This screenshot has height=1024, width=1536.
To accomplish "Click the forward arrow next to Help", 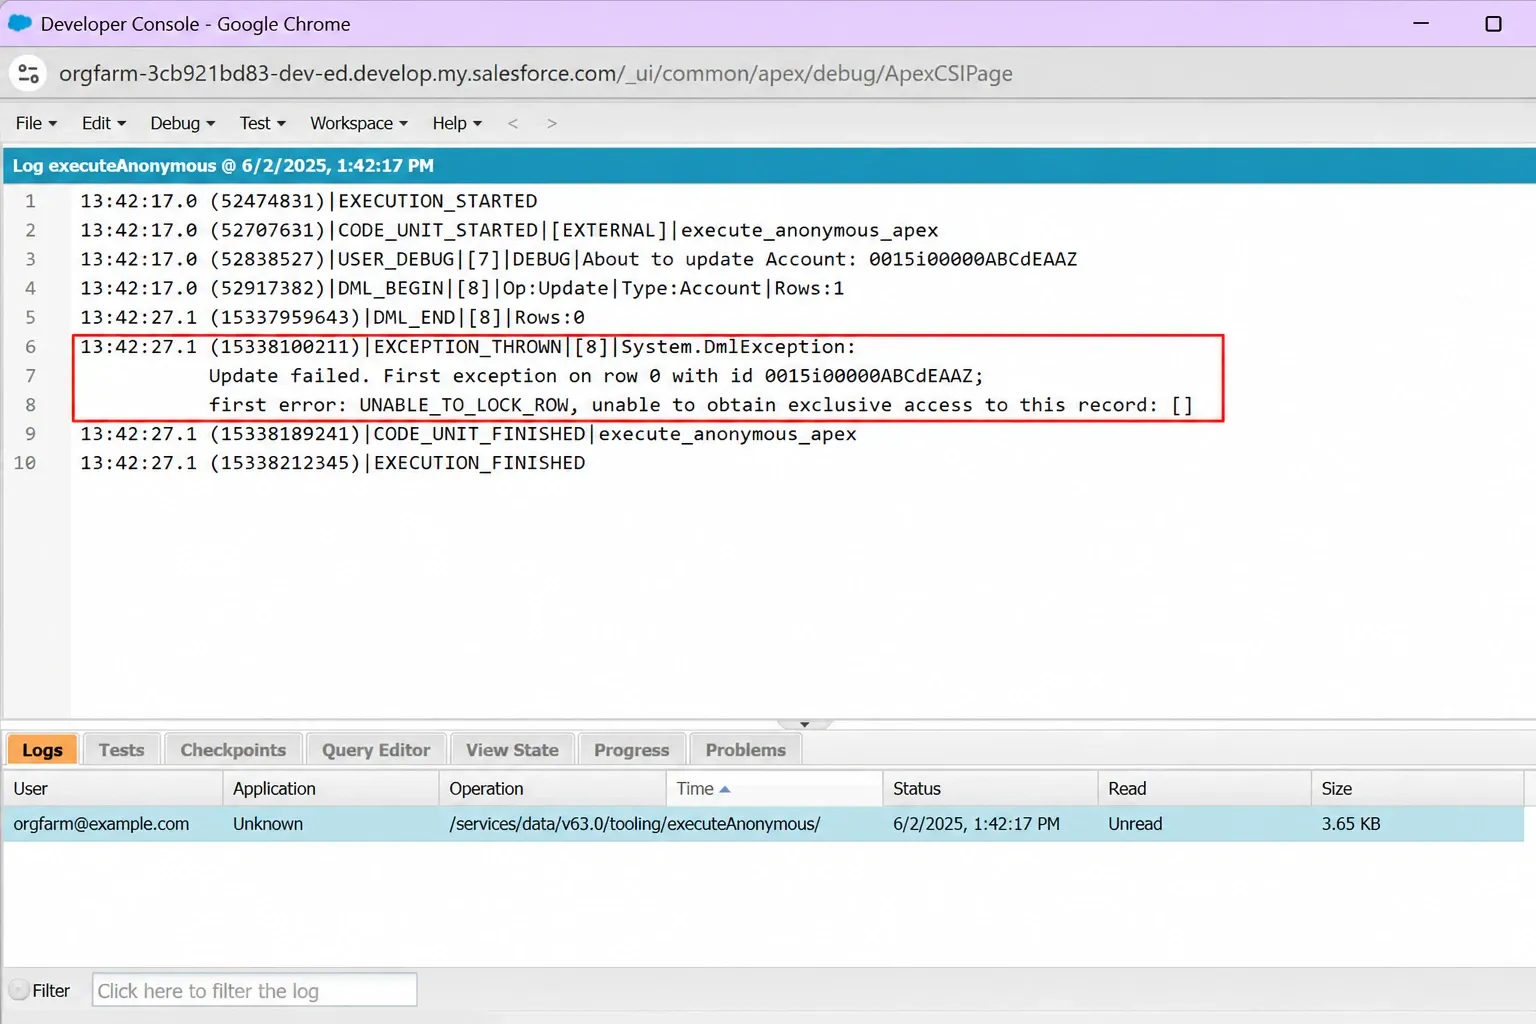I will (x=551, y=123).
